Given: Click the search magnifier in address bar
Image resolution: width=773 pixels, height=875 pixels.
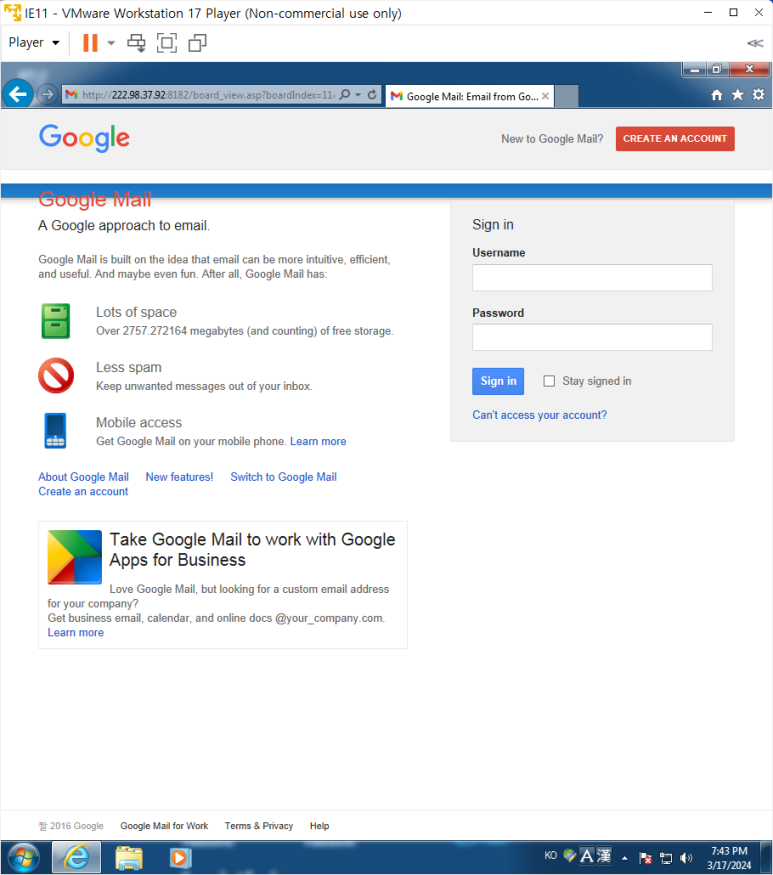Looking at the screenshot, I should [345, 94].
